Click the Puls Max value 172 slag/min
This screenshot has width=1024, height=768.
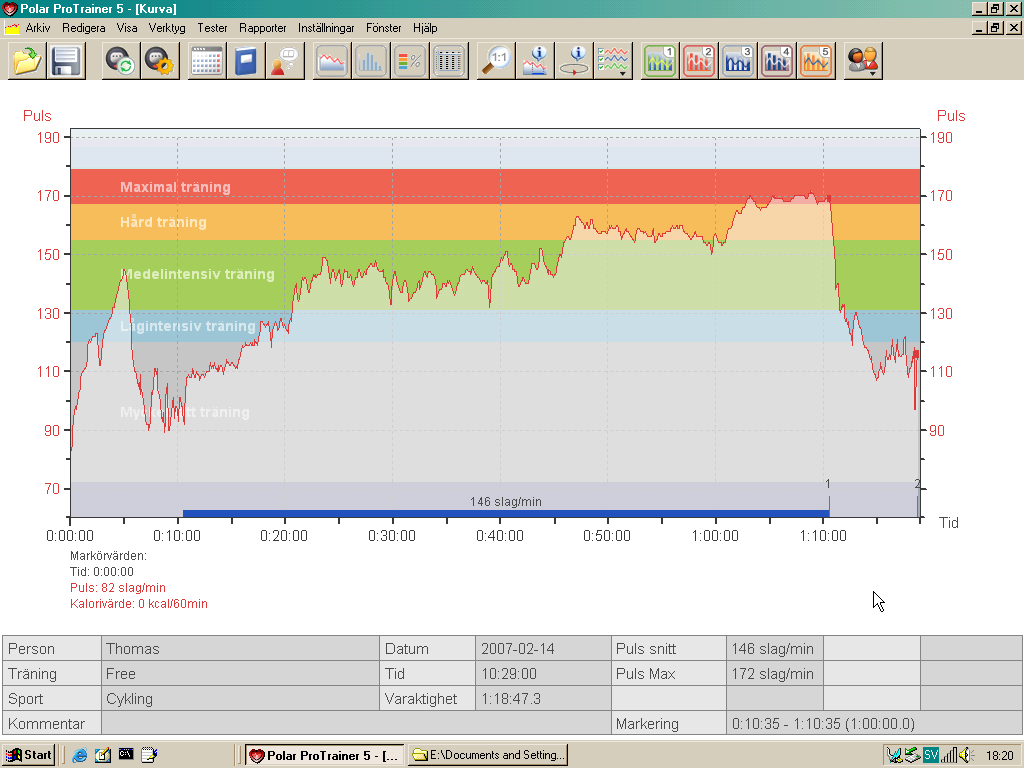[x=774, y=673]
